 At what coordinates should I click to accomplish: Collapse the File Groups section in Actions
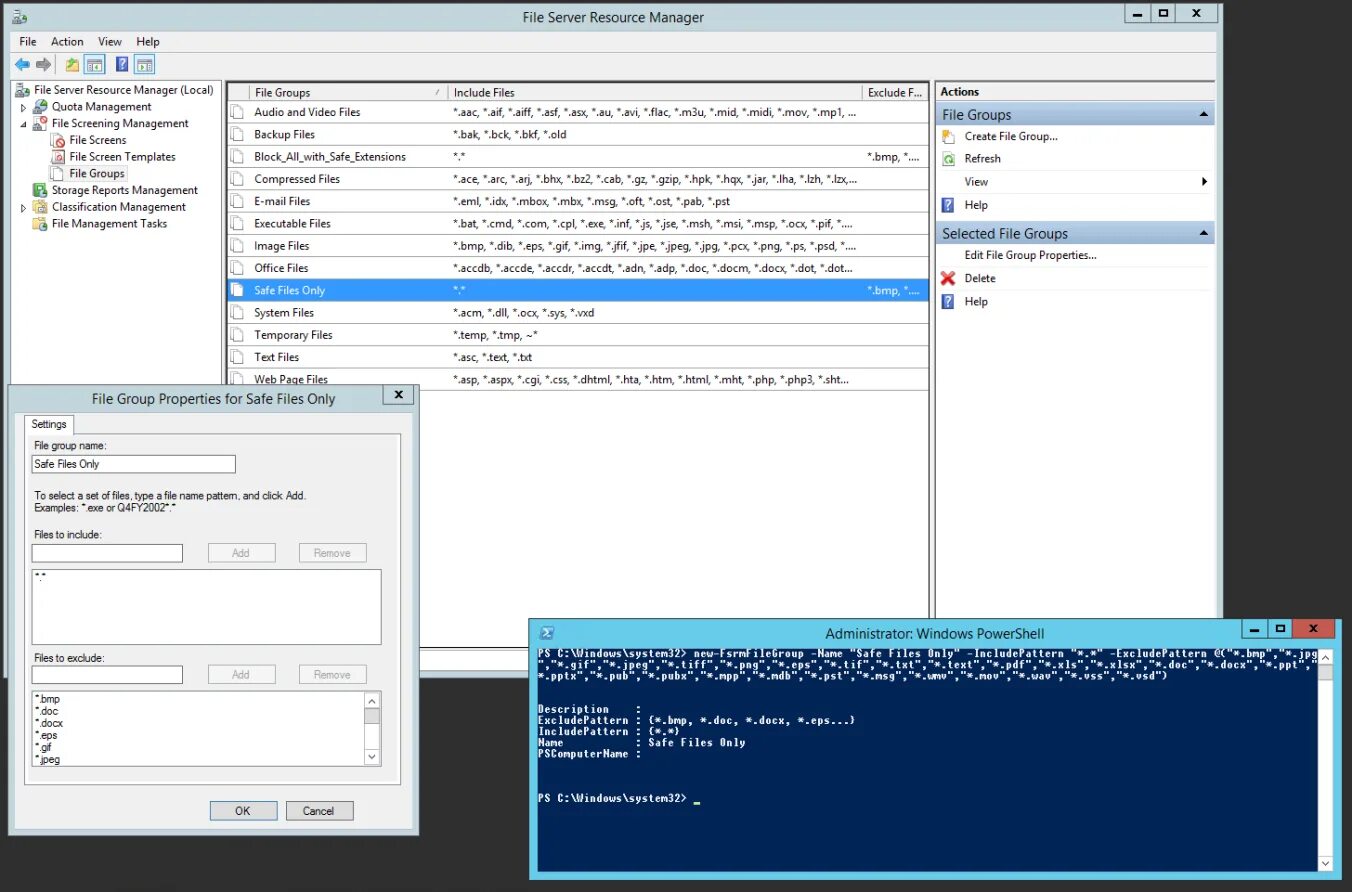(x=1203, y=114)
